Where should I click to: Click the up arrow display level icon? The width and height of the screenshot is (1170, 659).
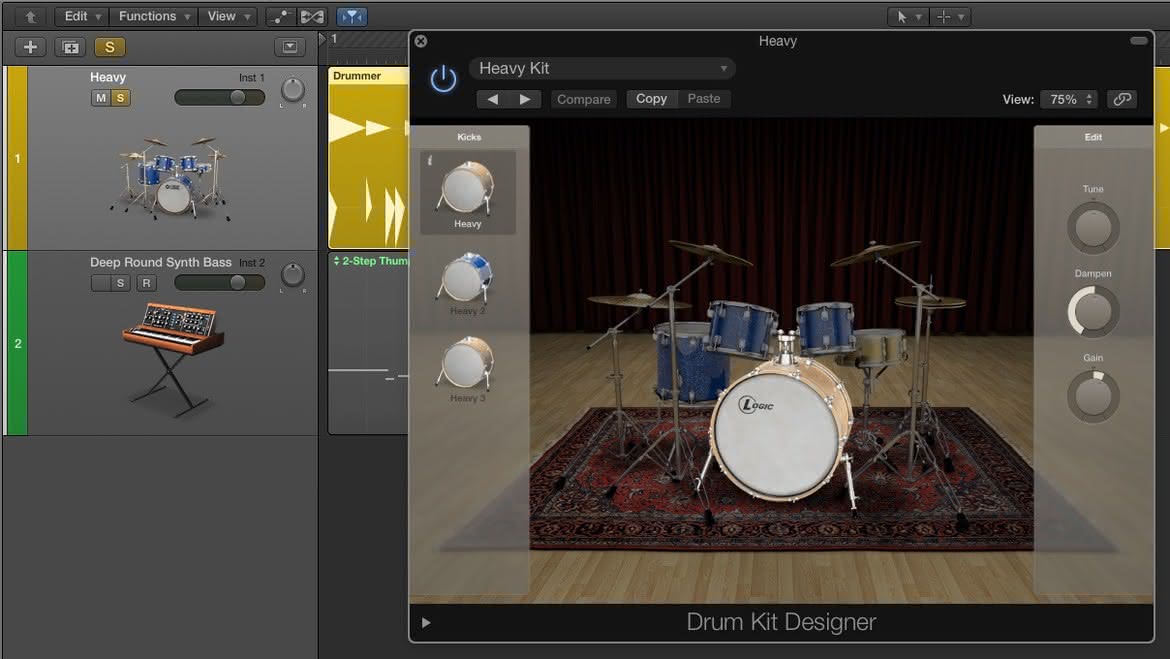click(31, 16)
